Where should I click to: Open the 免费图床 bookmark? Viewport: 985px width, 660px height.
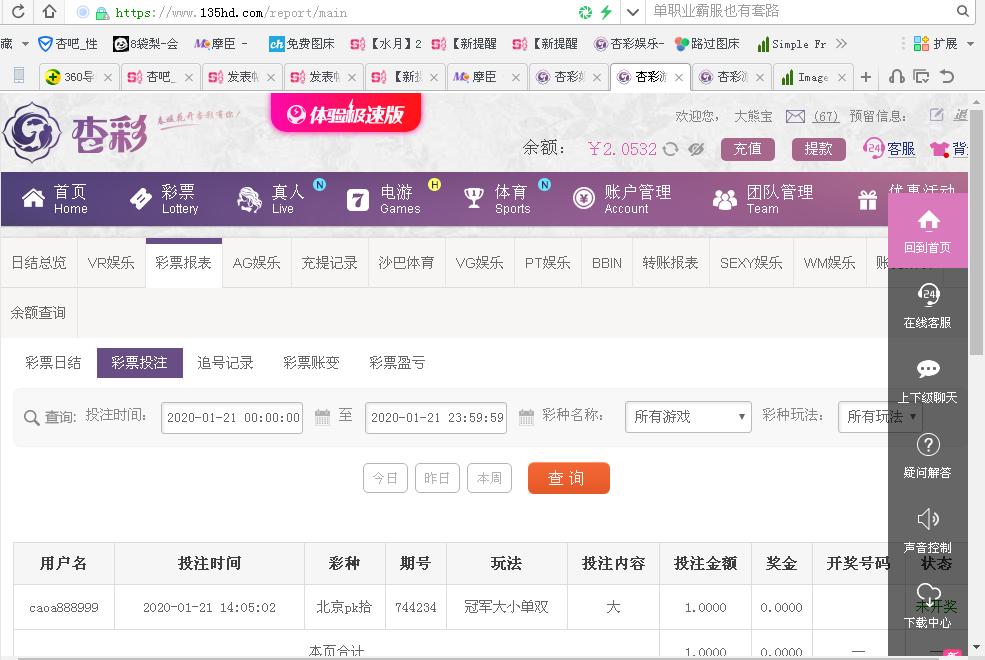[302, 43]
